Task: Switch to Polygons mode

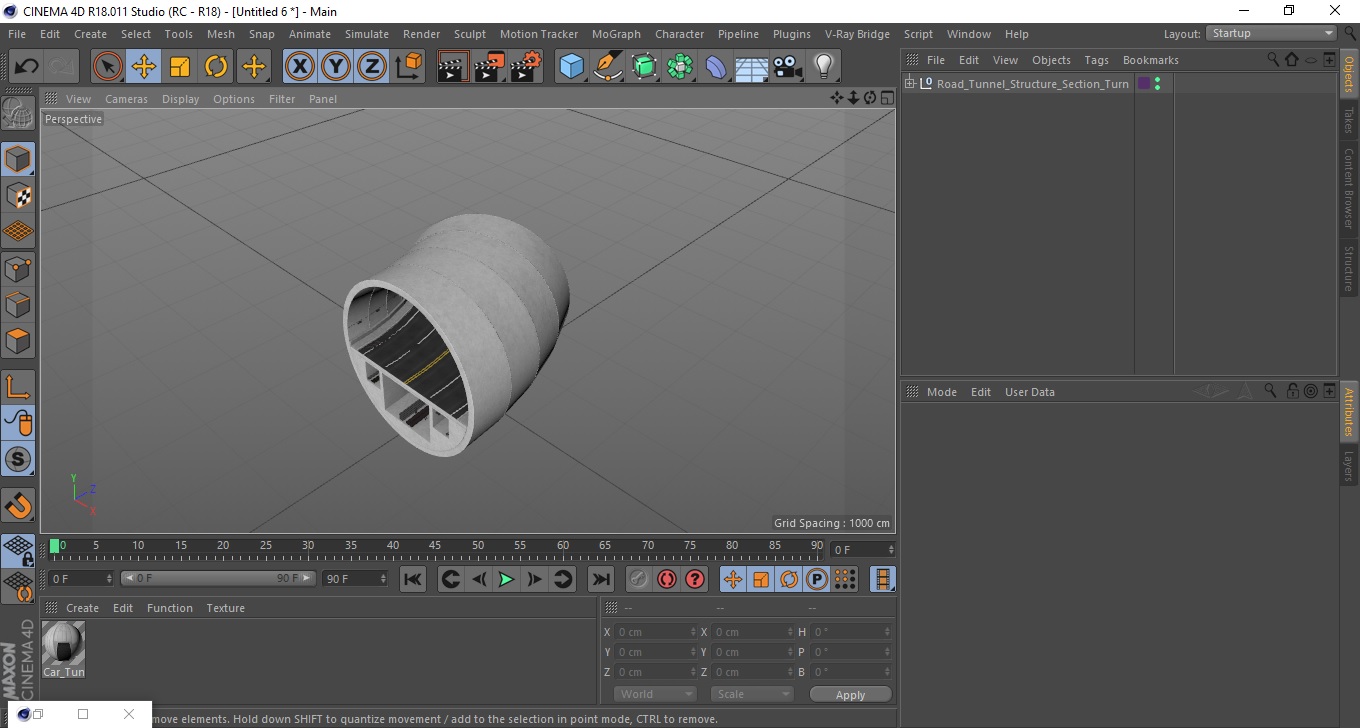Action: [18, 340]
